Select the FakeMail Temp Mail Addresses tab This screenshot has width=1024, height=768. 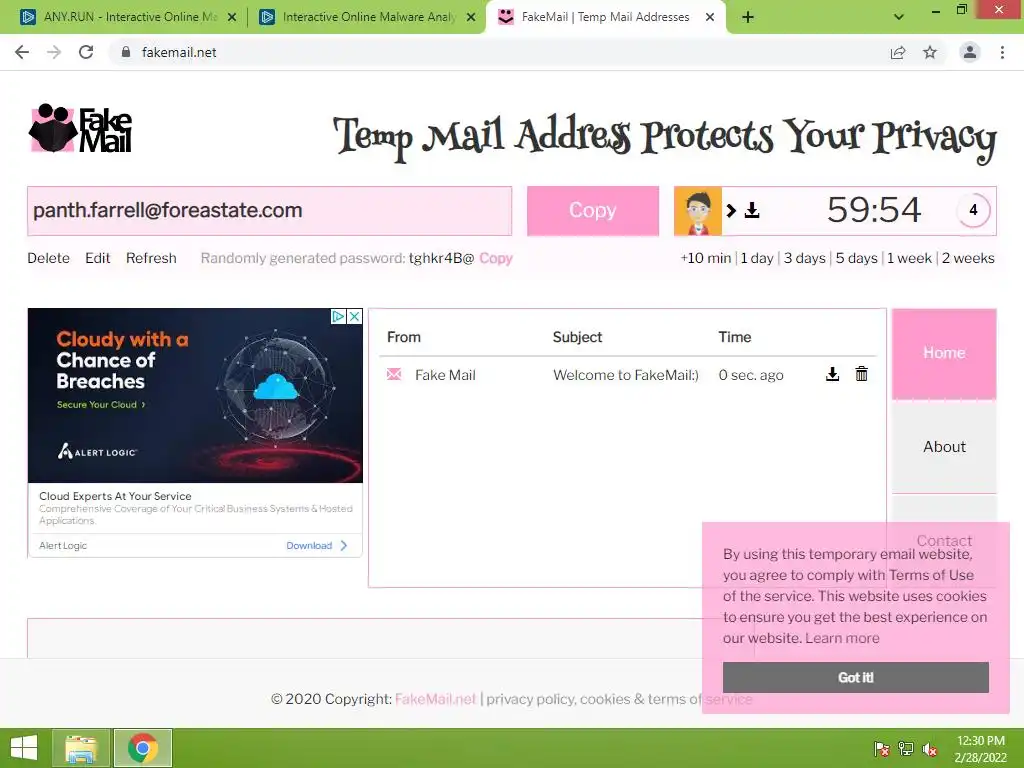pos(605,17)
